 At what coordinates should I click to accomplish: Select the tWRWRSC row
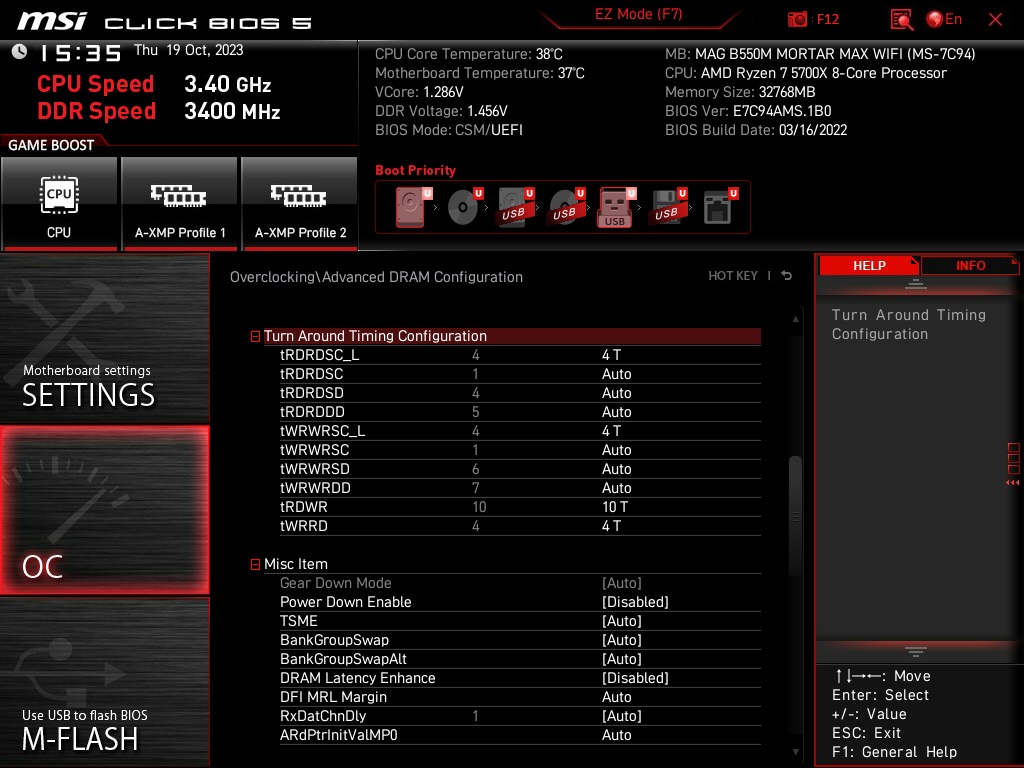tap(520, 450)
